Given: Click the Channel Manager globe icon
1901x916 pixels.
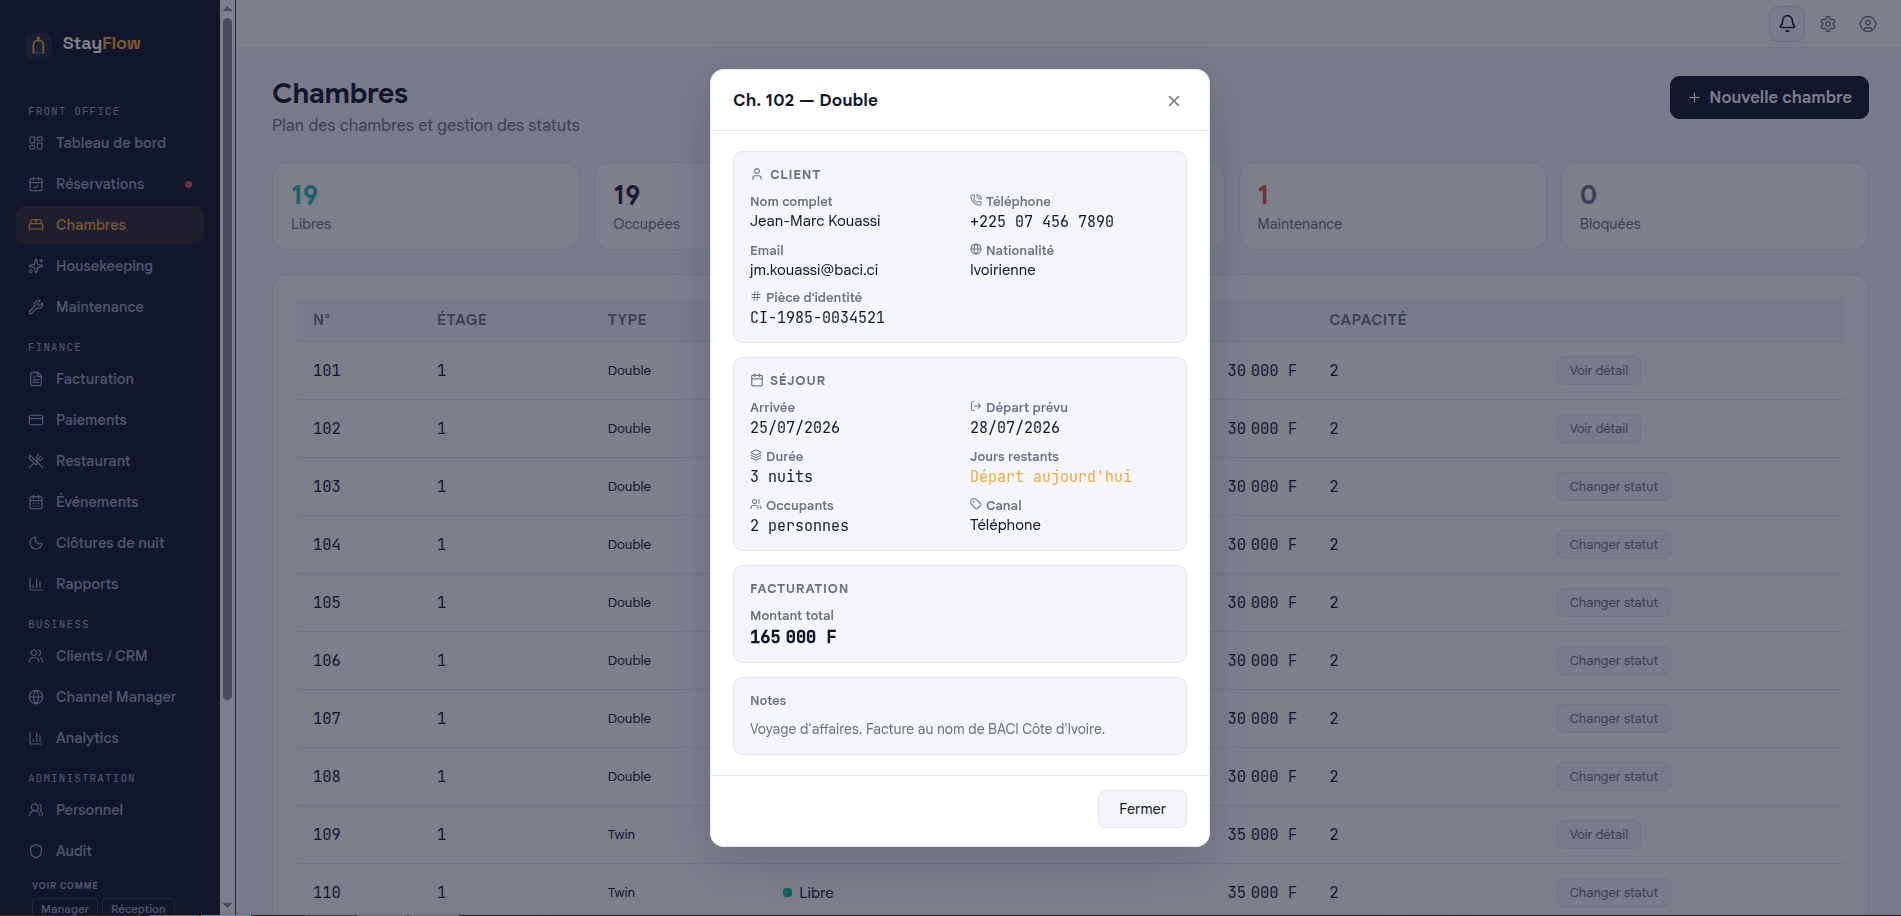Looking at the screenshot, I should (36, 697).
